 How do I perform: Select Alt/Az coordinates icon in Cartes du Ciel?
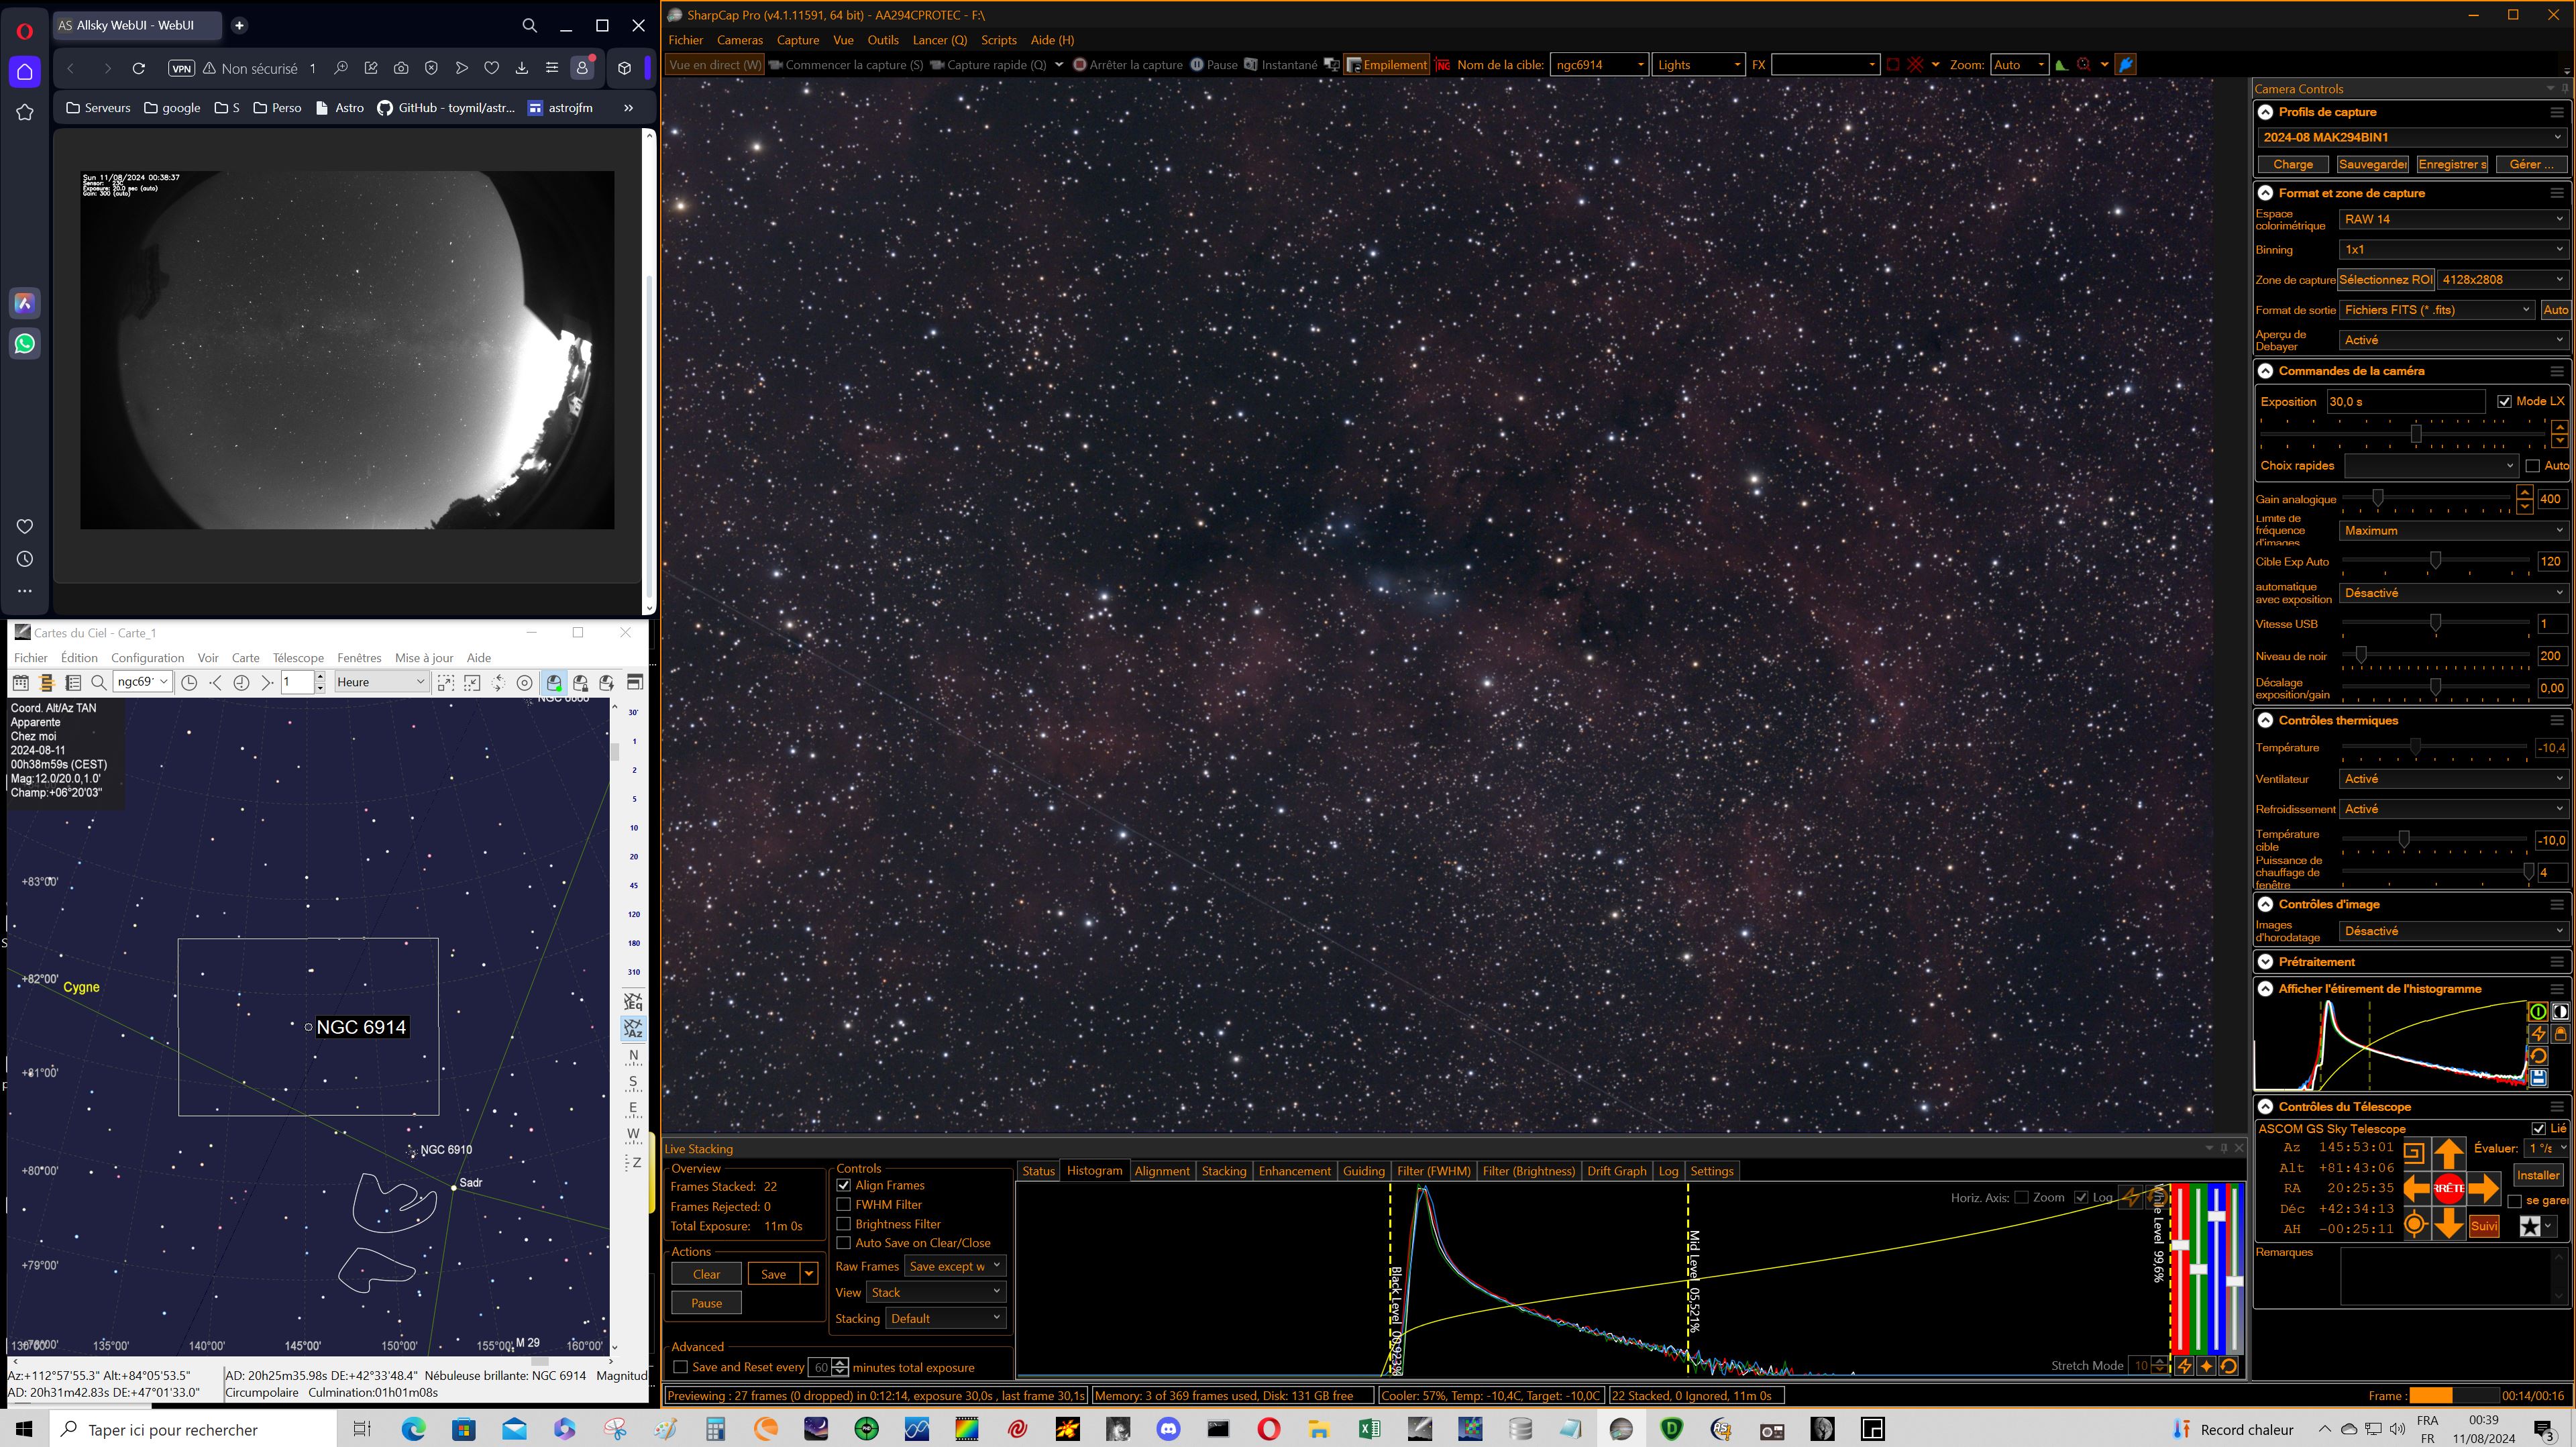633,1029
